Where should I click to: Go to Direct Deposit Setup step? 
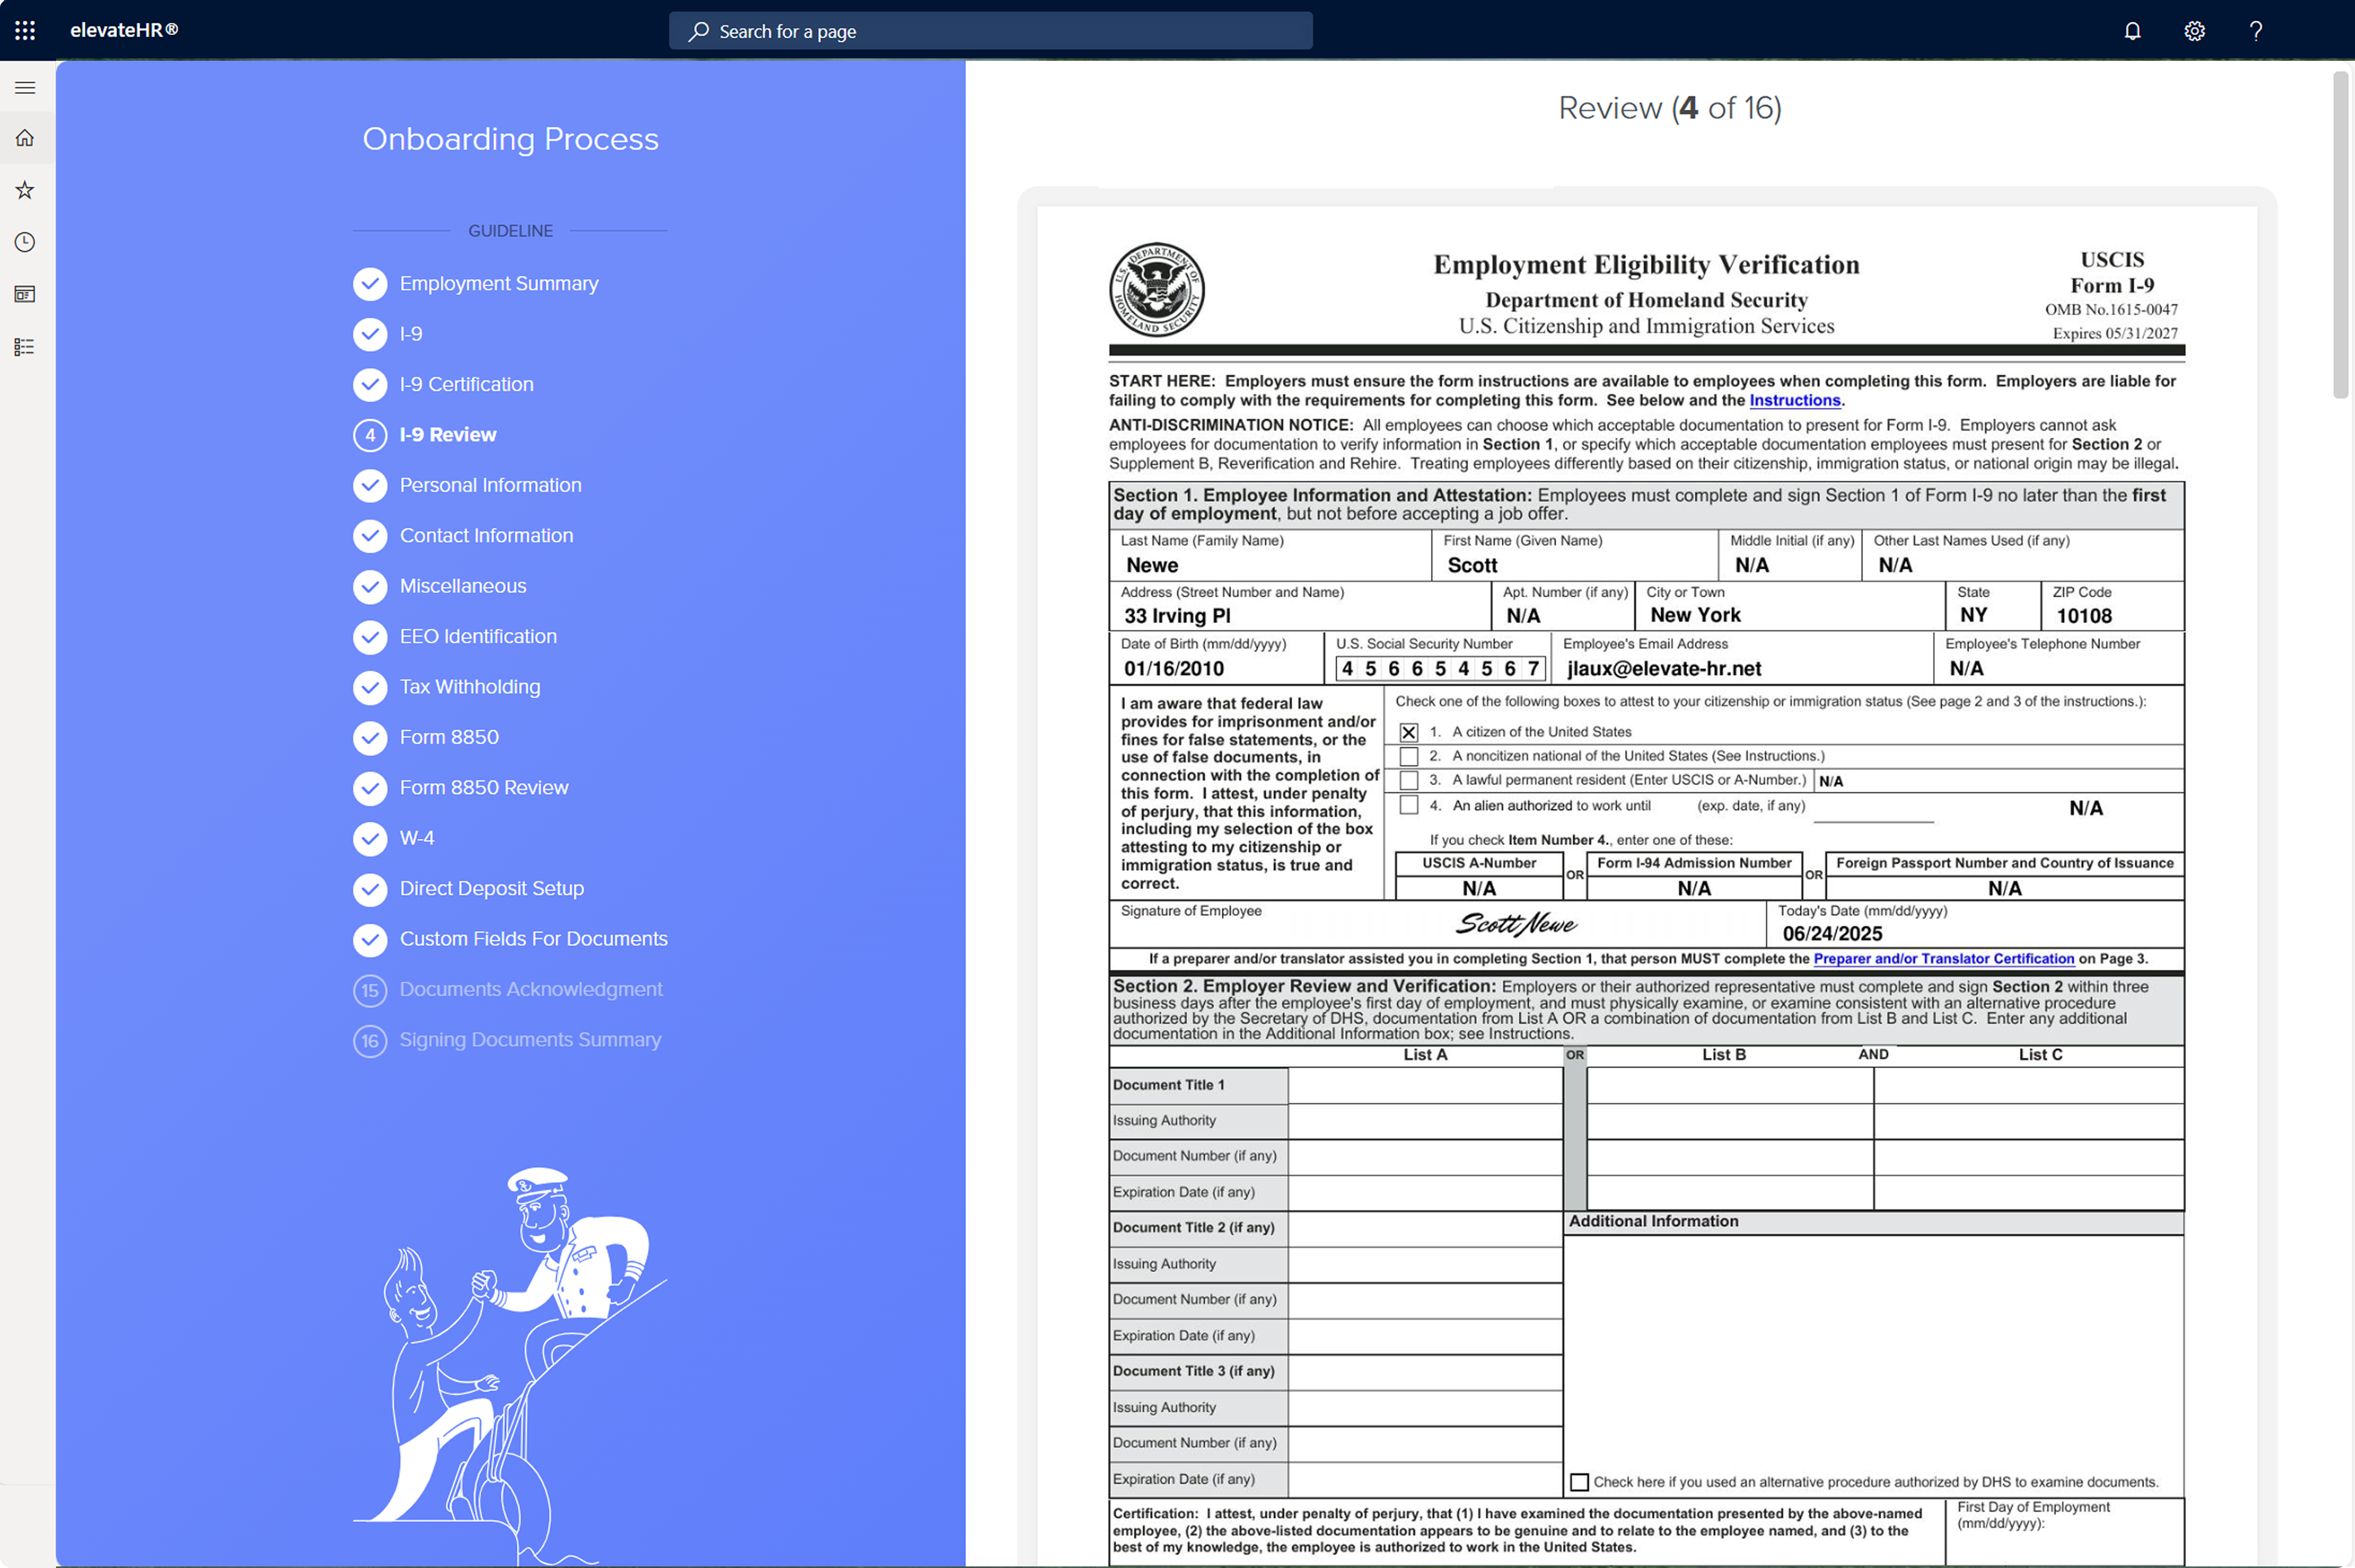[491, 888]
